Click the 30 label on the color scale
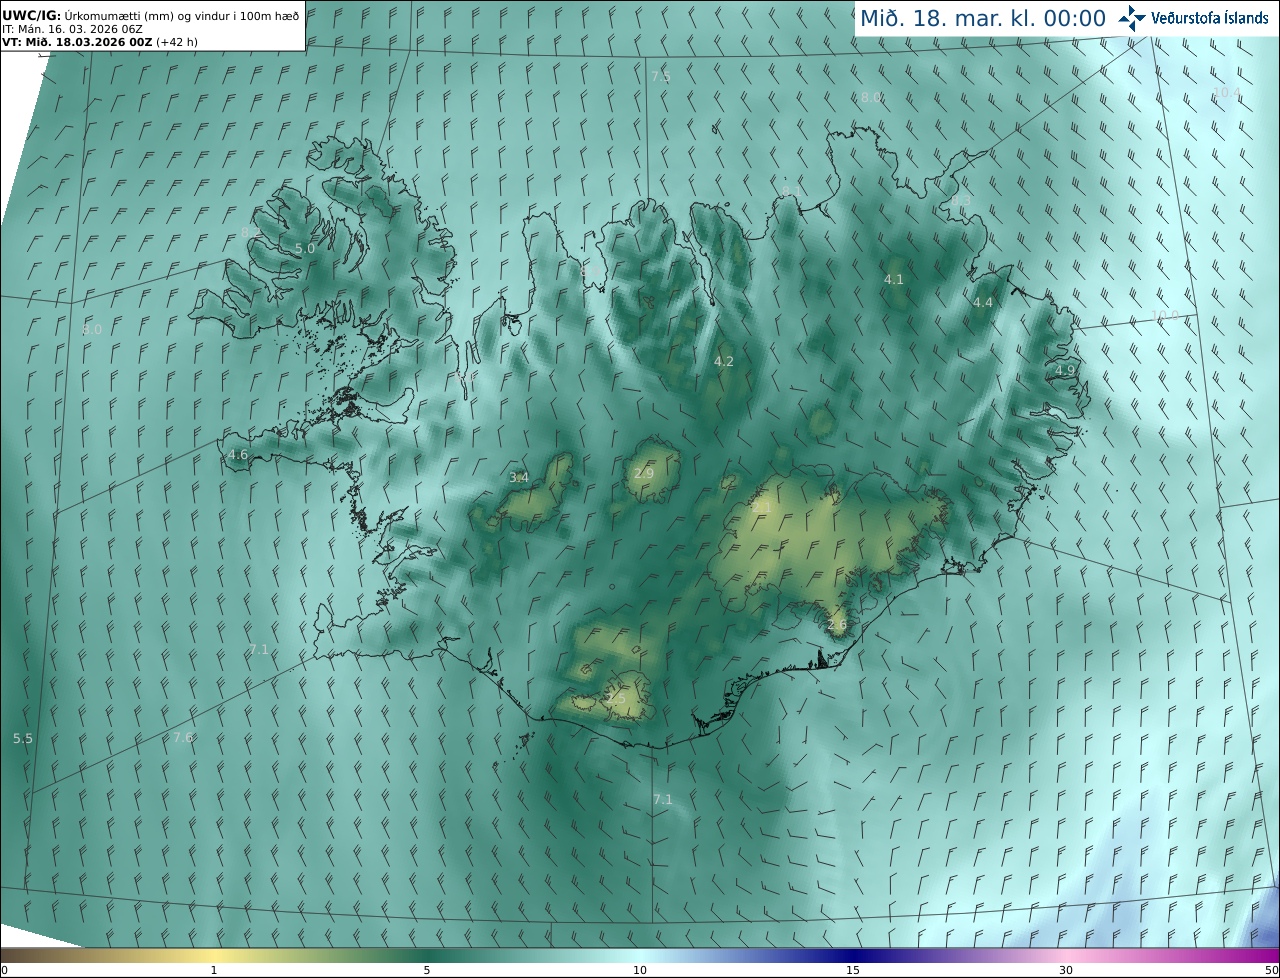Viewport: 1280px width, 978px height. [x=1066, y=970]
